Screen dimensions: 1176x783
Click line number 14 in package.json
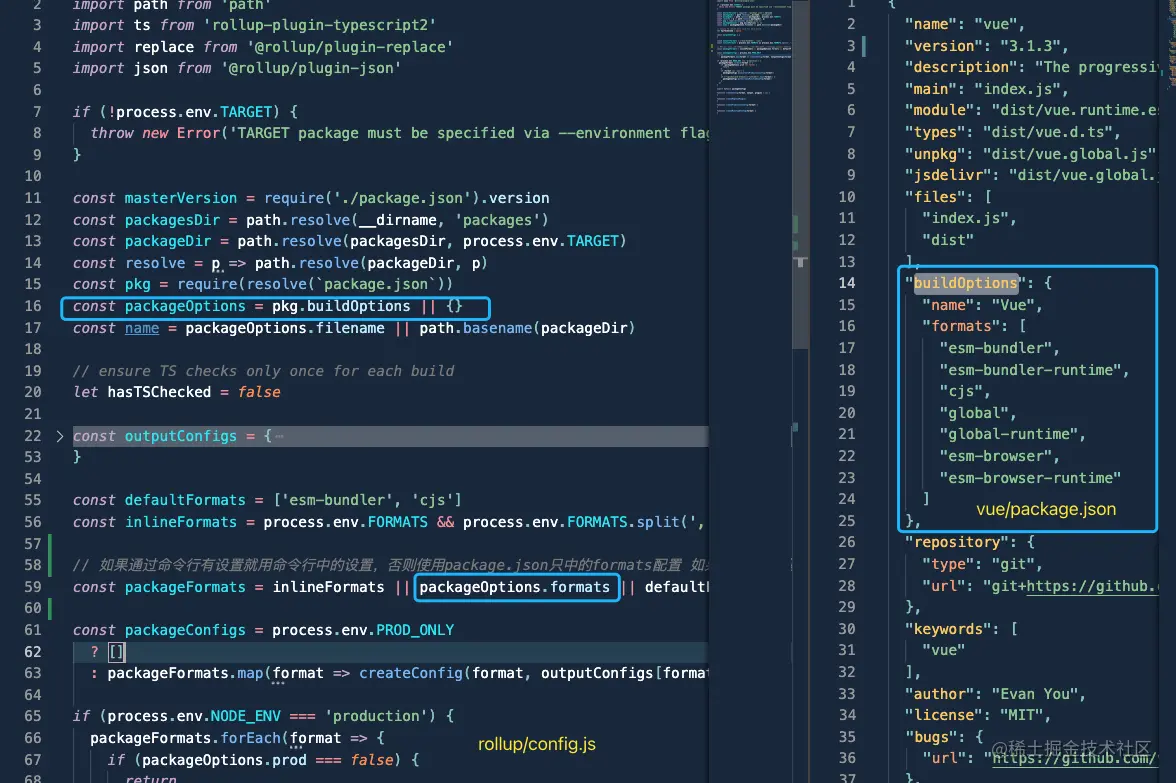click(846, 284)
